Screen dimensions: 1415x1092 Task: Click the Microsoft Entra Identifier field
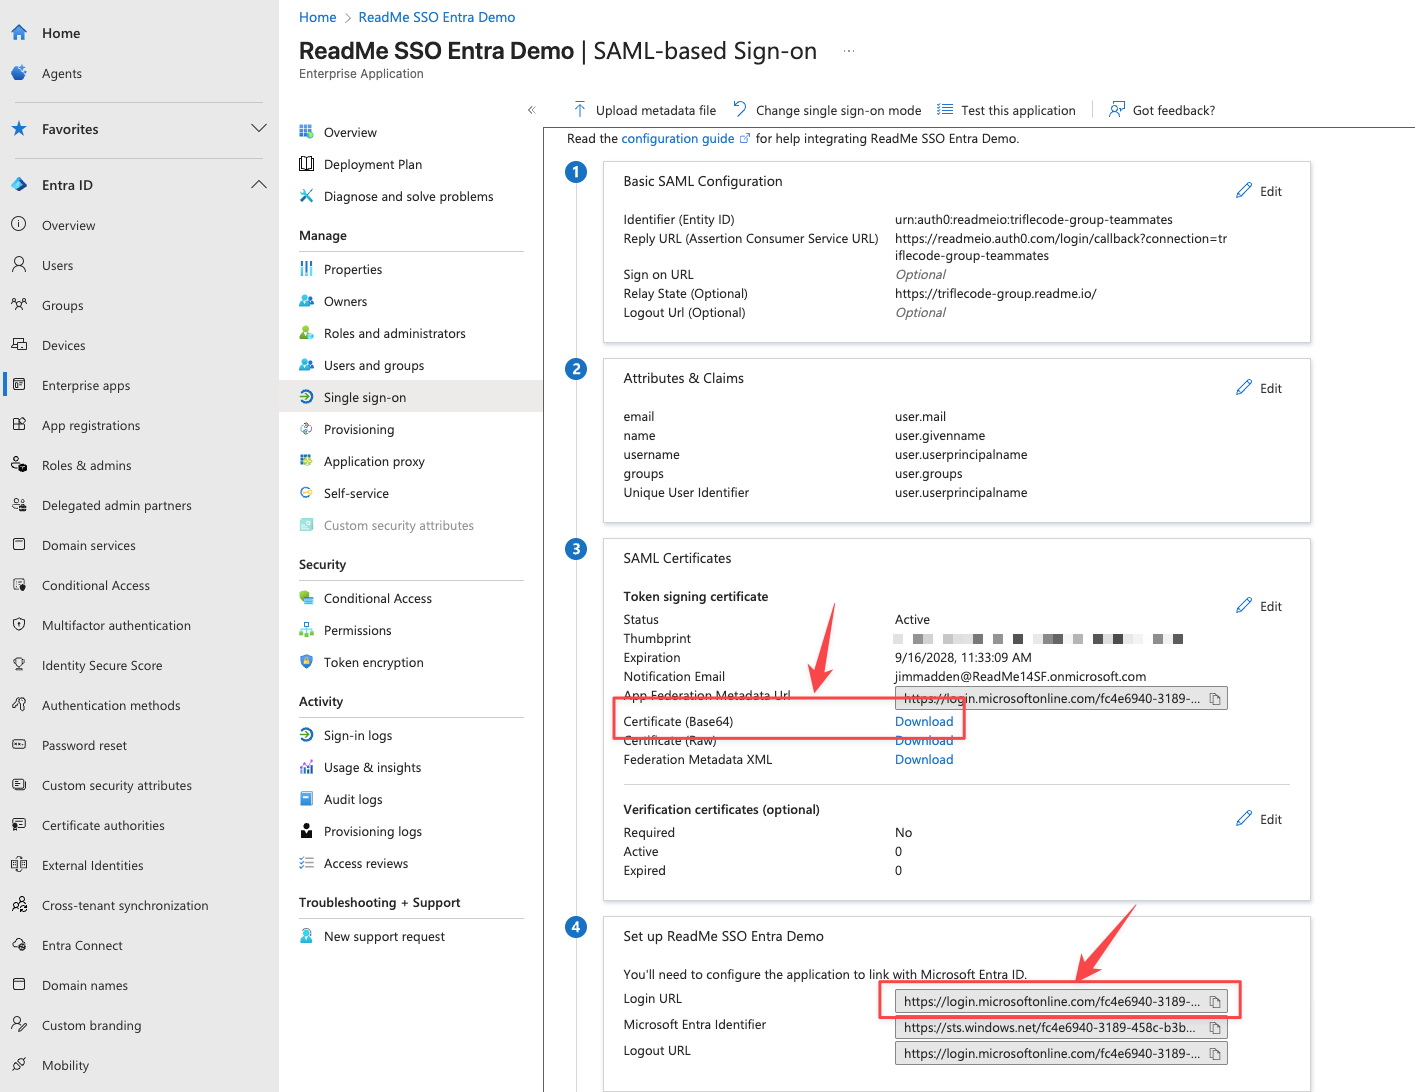click(1061, 1027)
